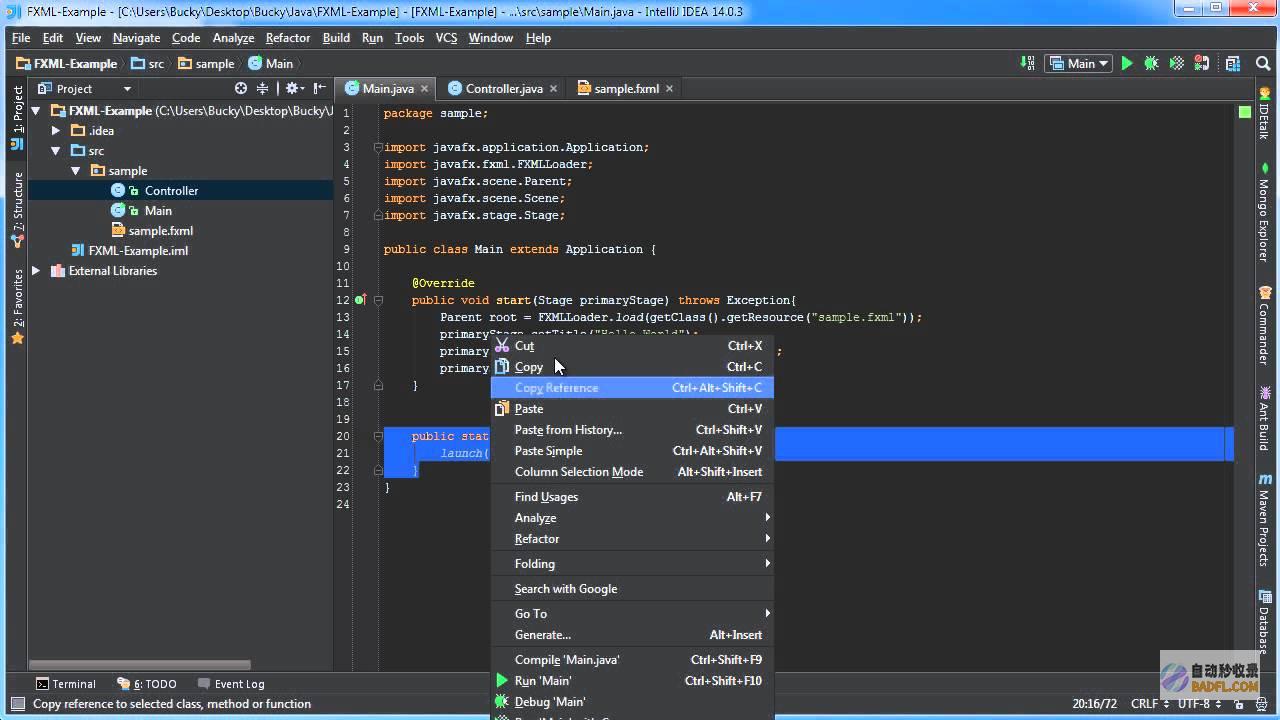This screenshot has width=1280, height=720.
Task: Close the Controller.java editor tab
Action: tap(554, 89)
